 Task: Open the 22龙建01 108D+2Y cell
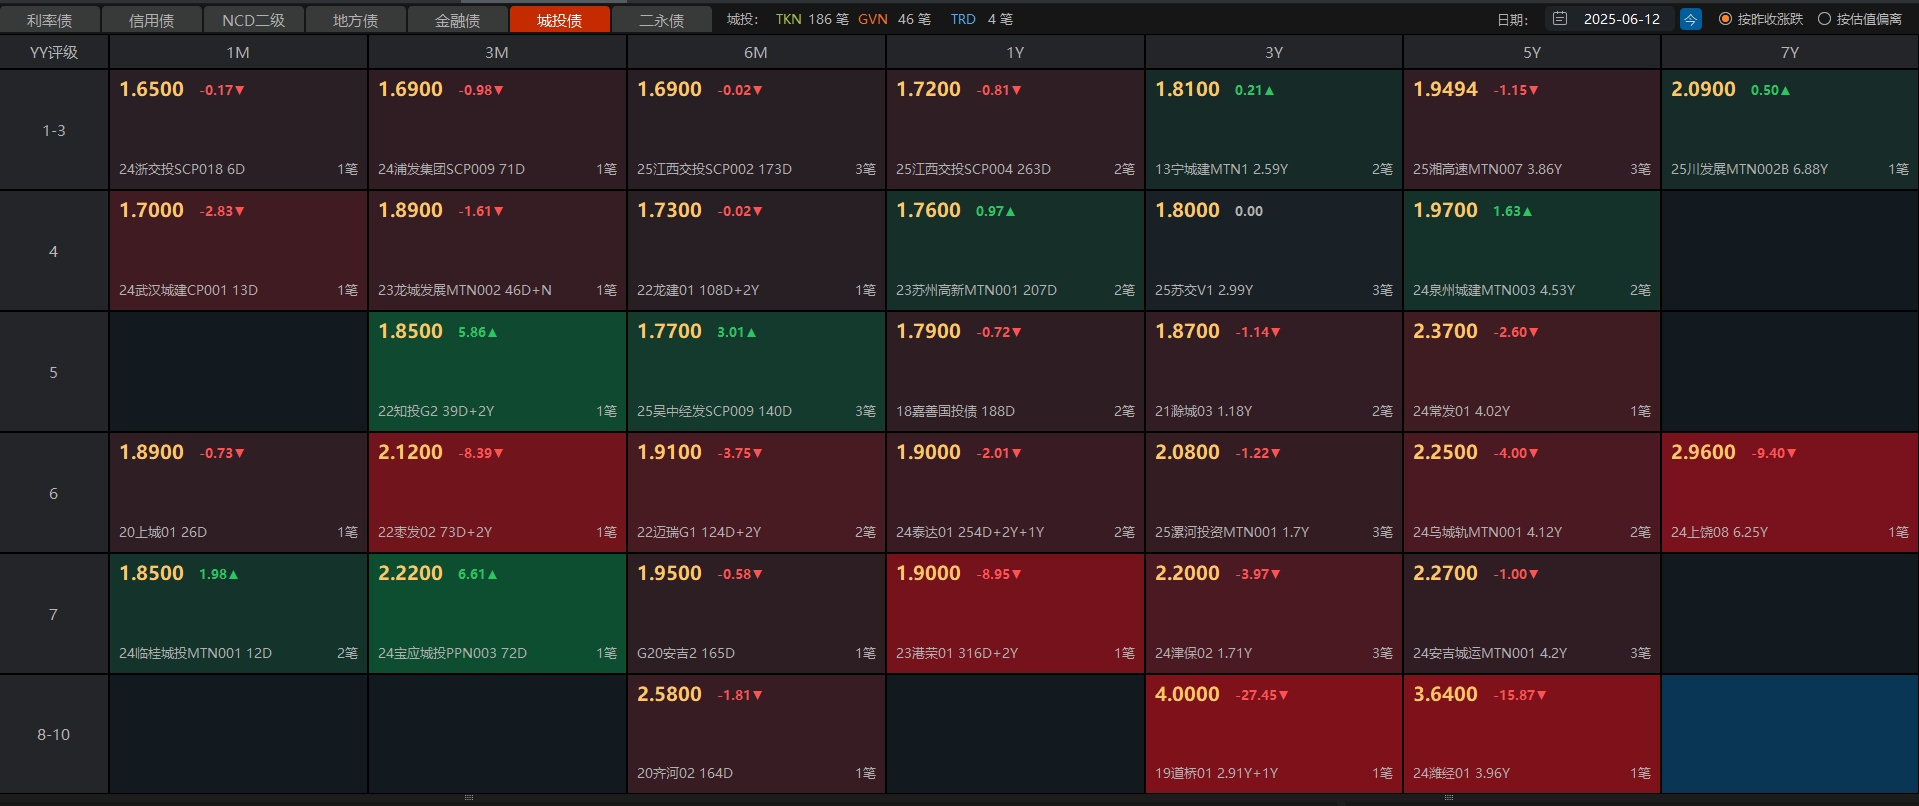pos(756,251)
